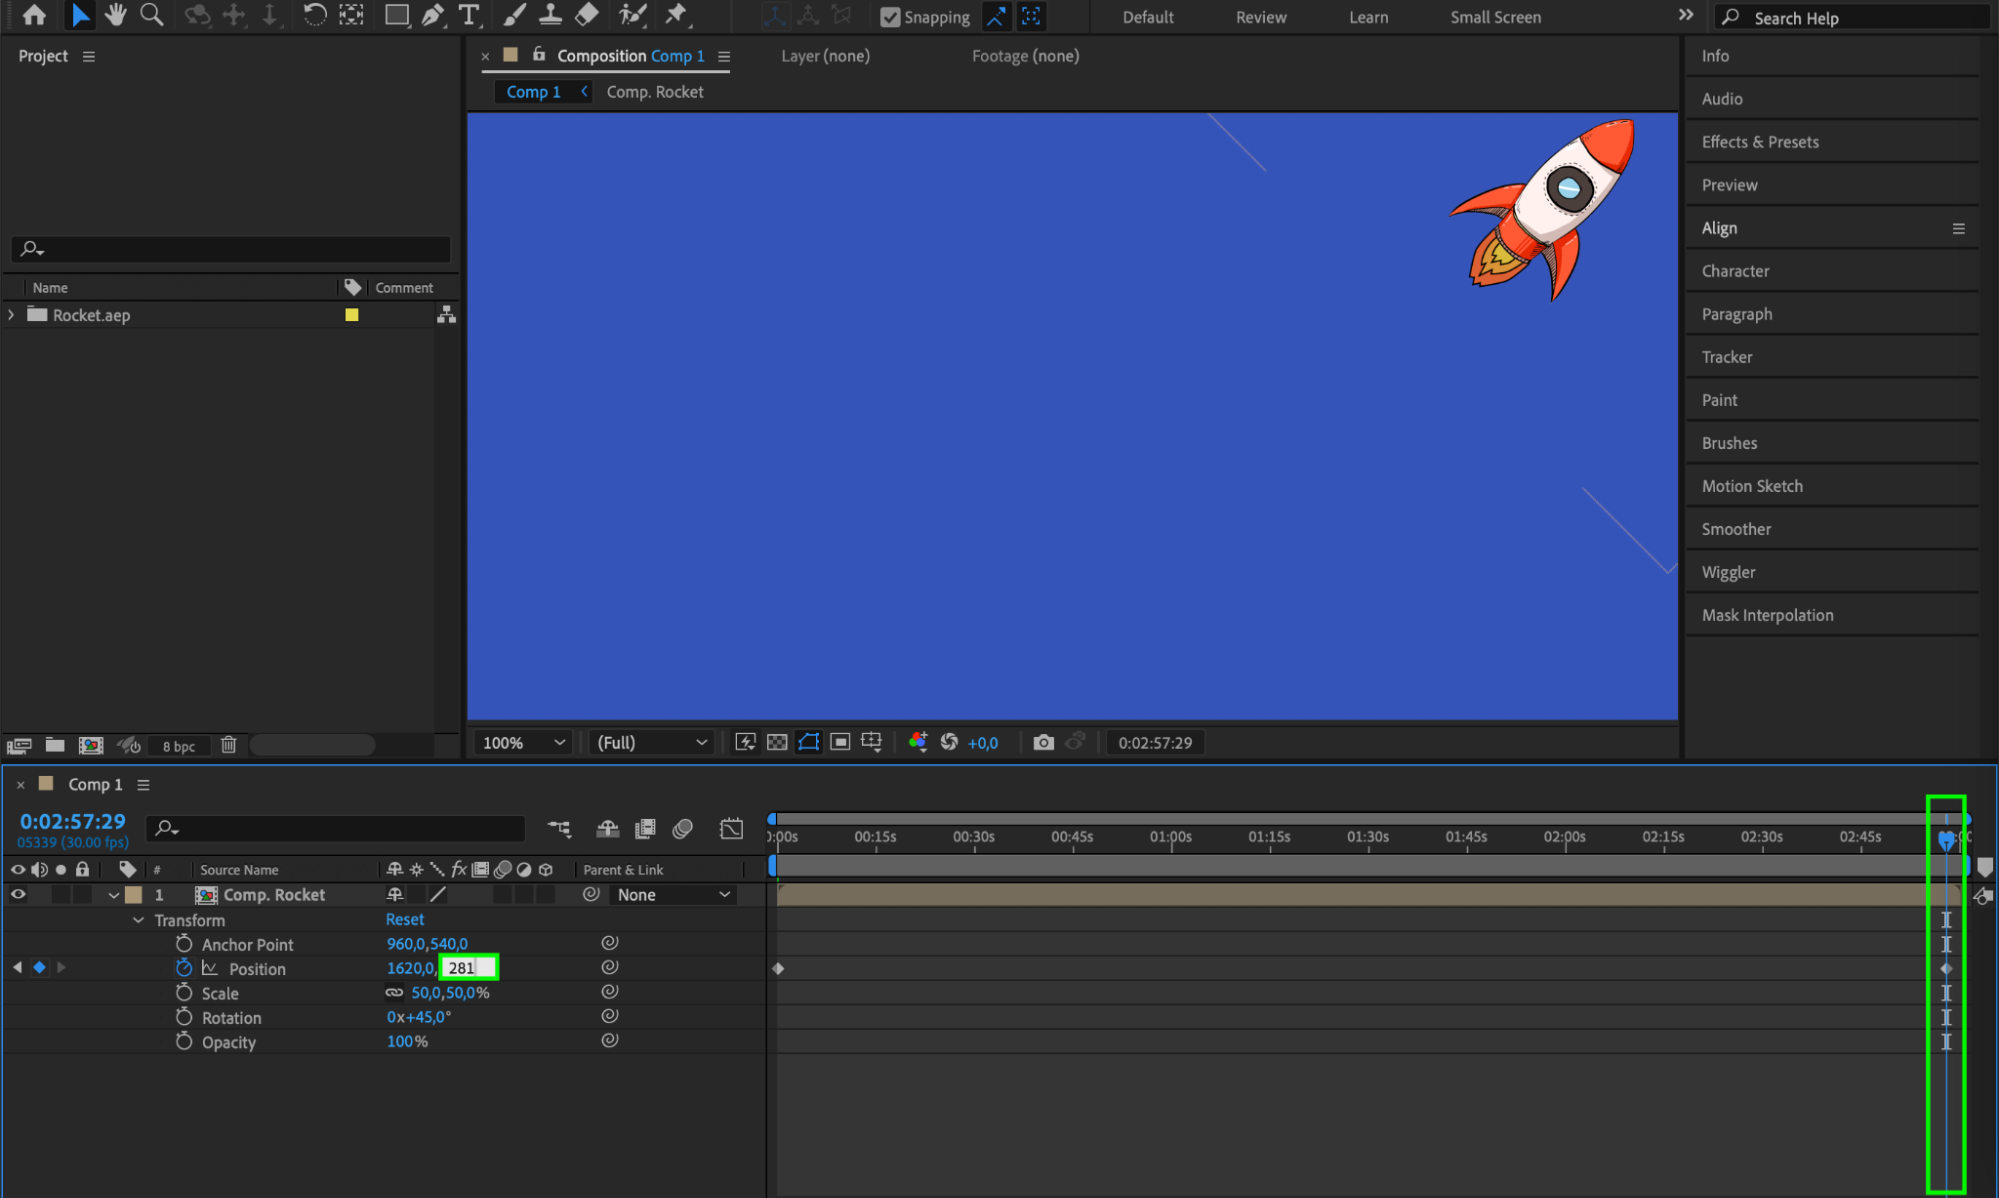Collapse the Transform property group

click(139, 920)
